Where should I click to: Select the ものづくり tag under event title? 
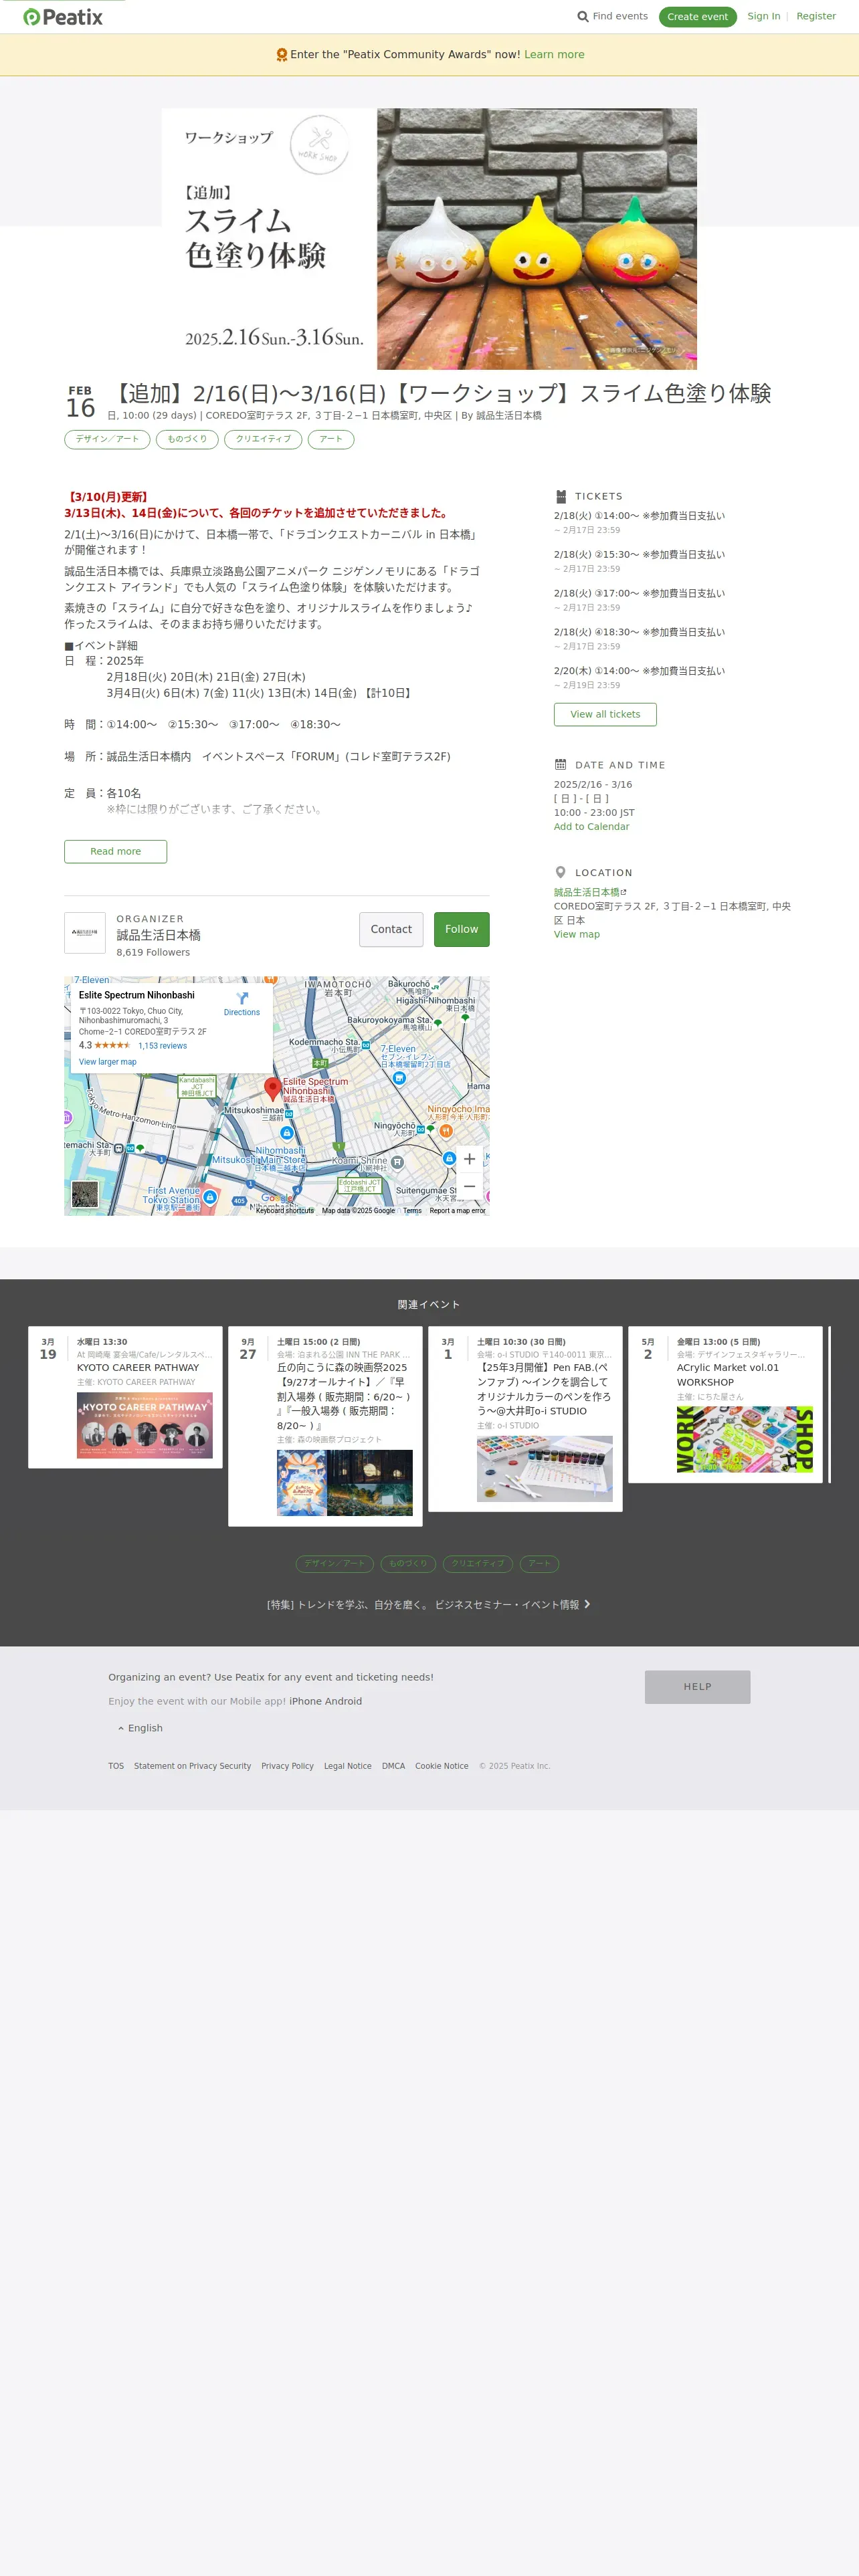[187, 439]
